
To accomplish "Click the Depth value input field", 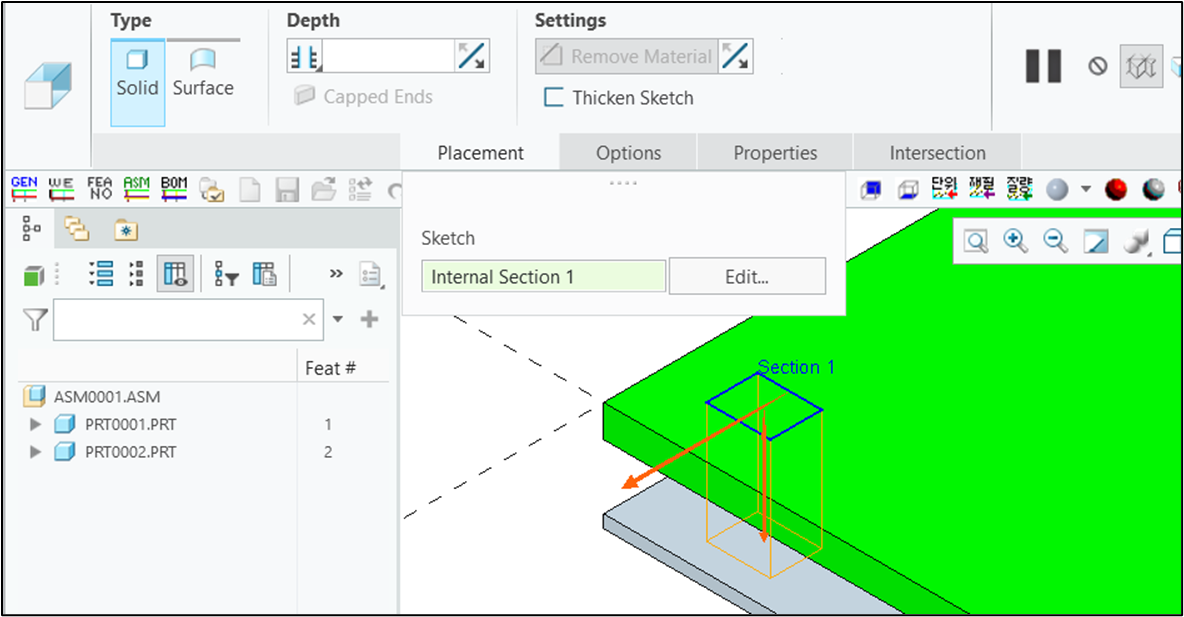I will pyautogui.click(x=388, y=57).
